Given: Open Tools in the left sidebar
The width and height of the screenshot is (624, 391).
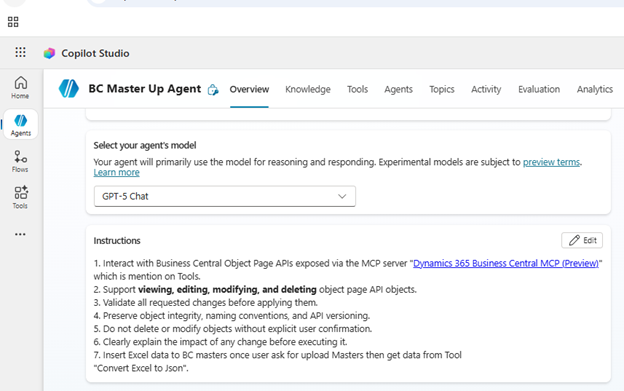Looking at the screenshot, I should [x=20, y=197].
